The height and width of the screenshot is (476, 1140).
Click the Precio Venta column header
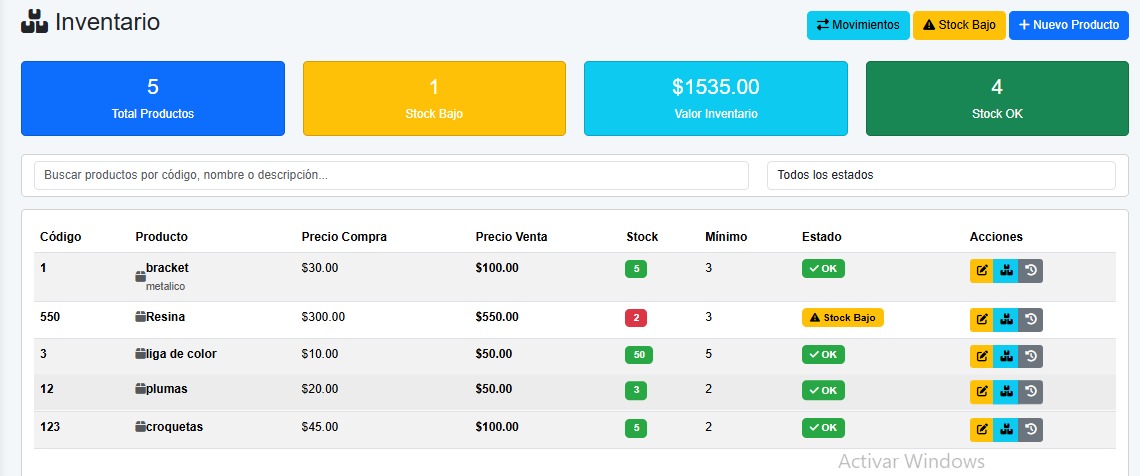point(511,237)
